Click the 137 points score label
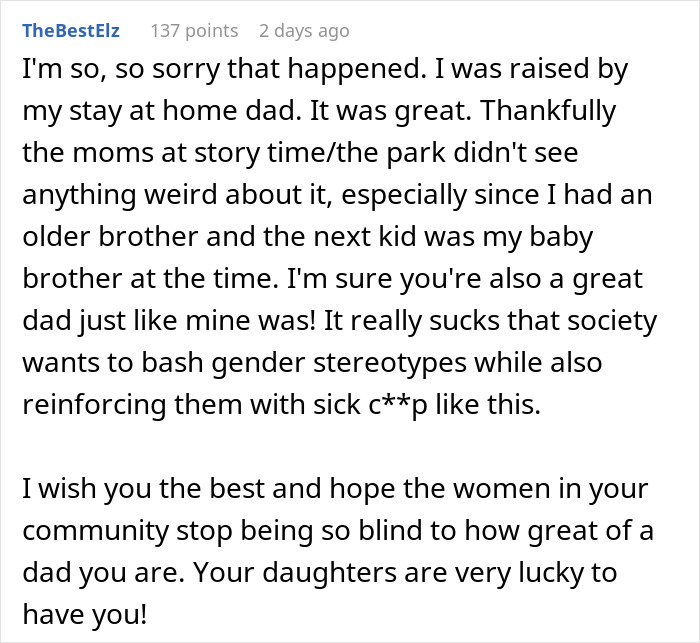The image size is (700, 643). (194, 30)
